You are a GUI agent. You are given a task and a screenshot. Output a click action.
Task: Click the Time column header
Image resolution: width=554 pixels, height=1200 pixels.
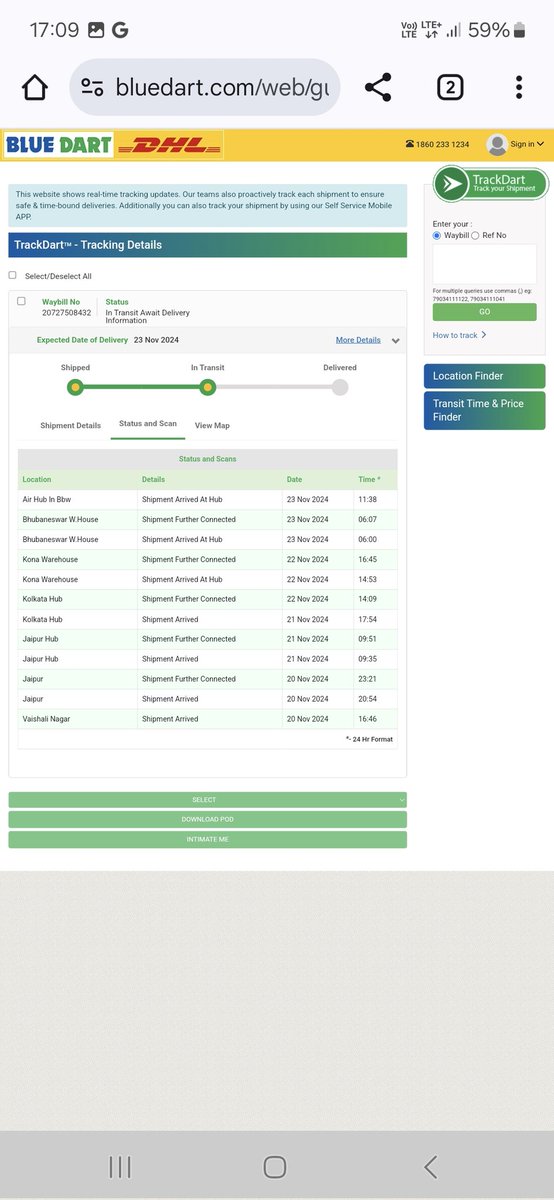(x=376, y=480)
